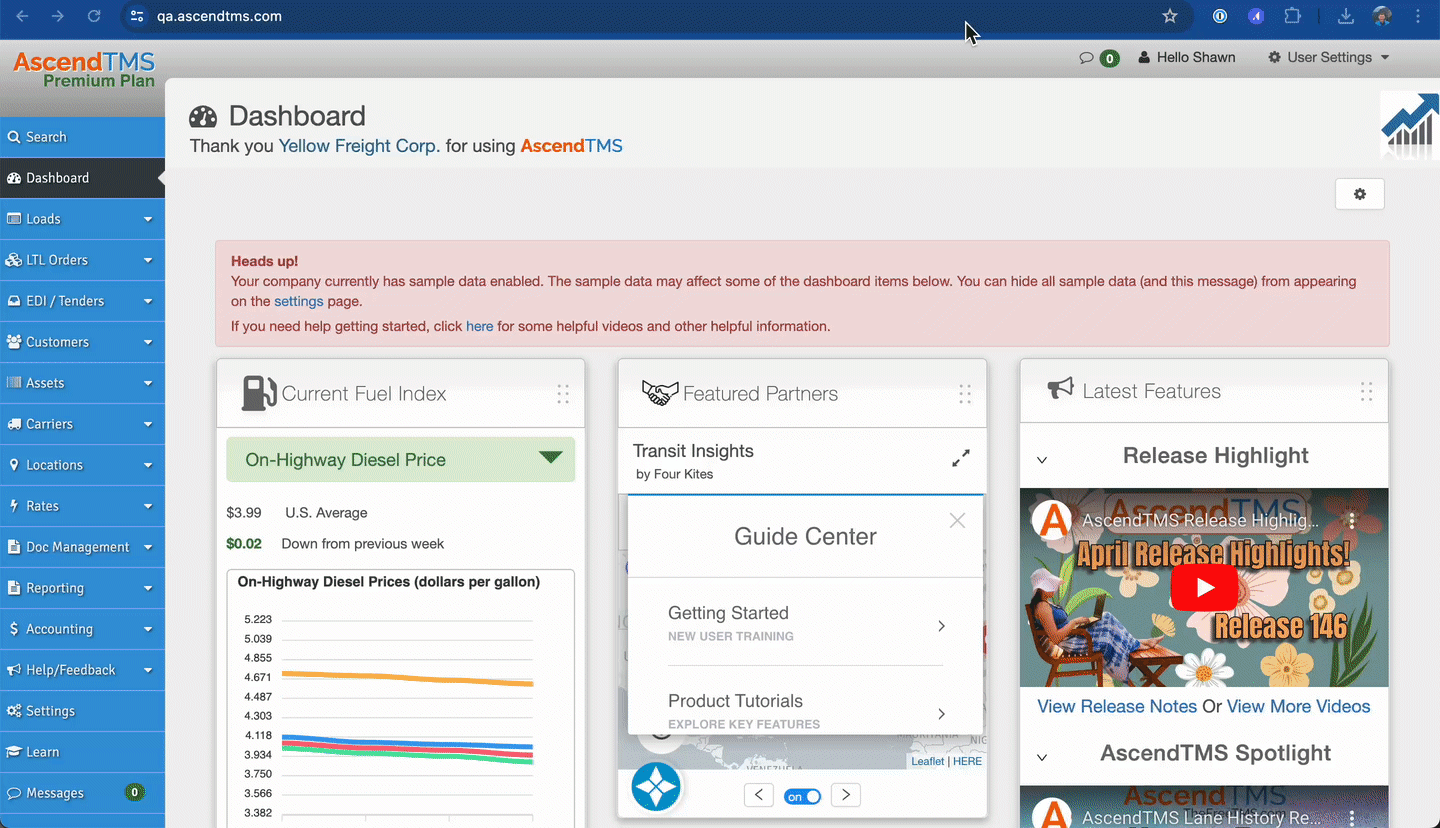The width and height of the screenshot is (1440, 828).
Task: Click the Help/Feedback megaphone icon
Action: click(x=14, y=670)
